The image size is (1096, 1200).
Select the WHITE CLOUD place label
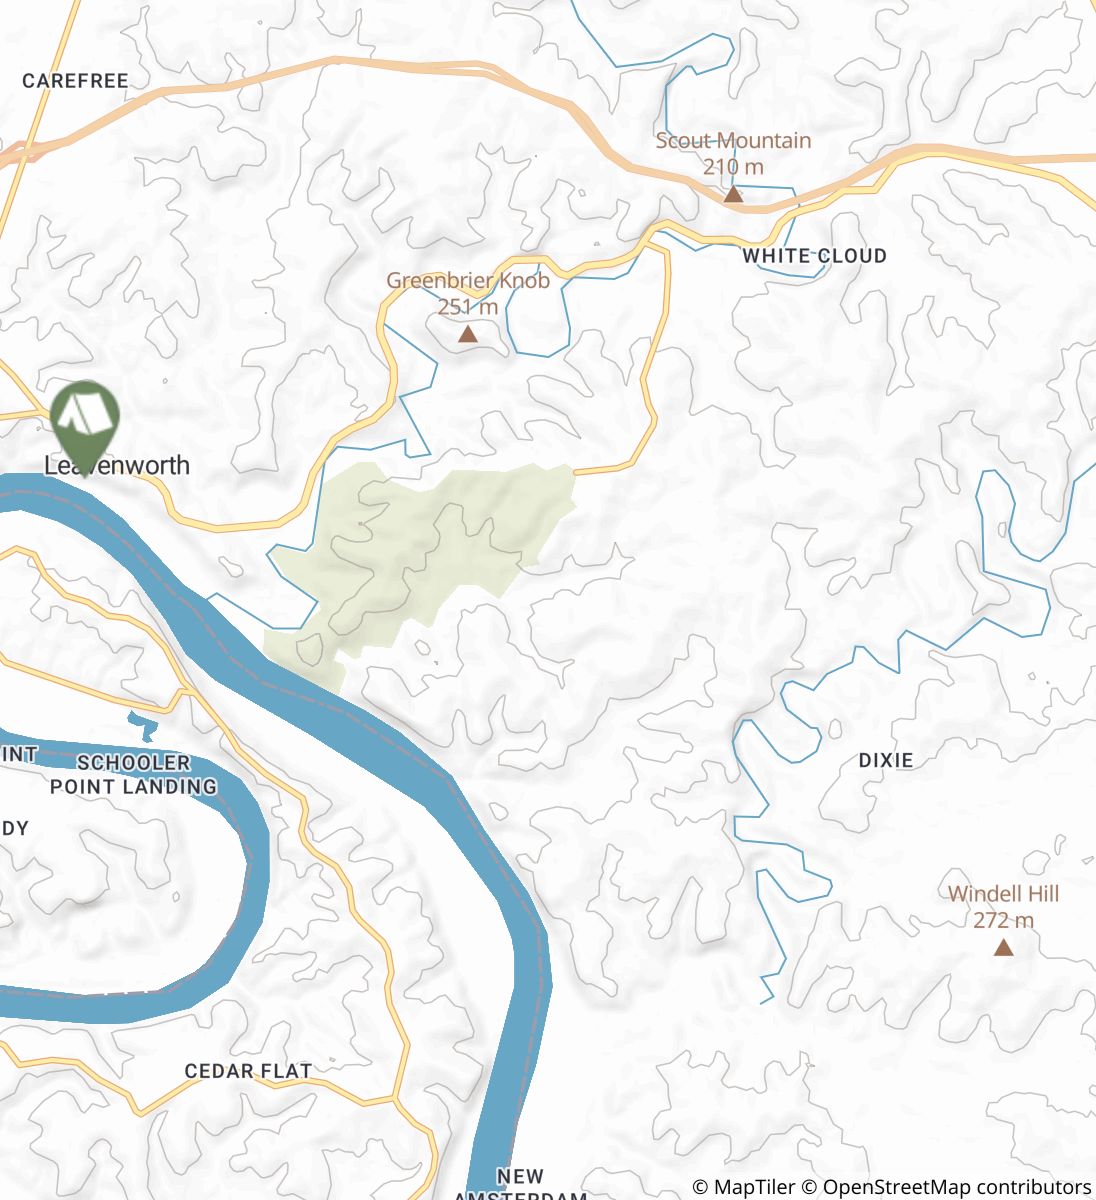814,256
